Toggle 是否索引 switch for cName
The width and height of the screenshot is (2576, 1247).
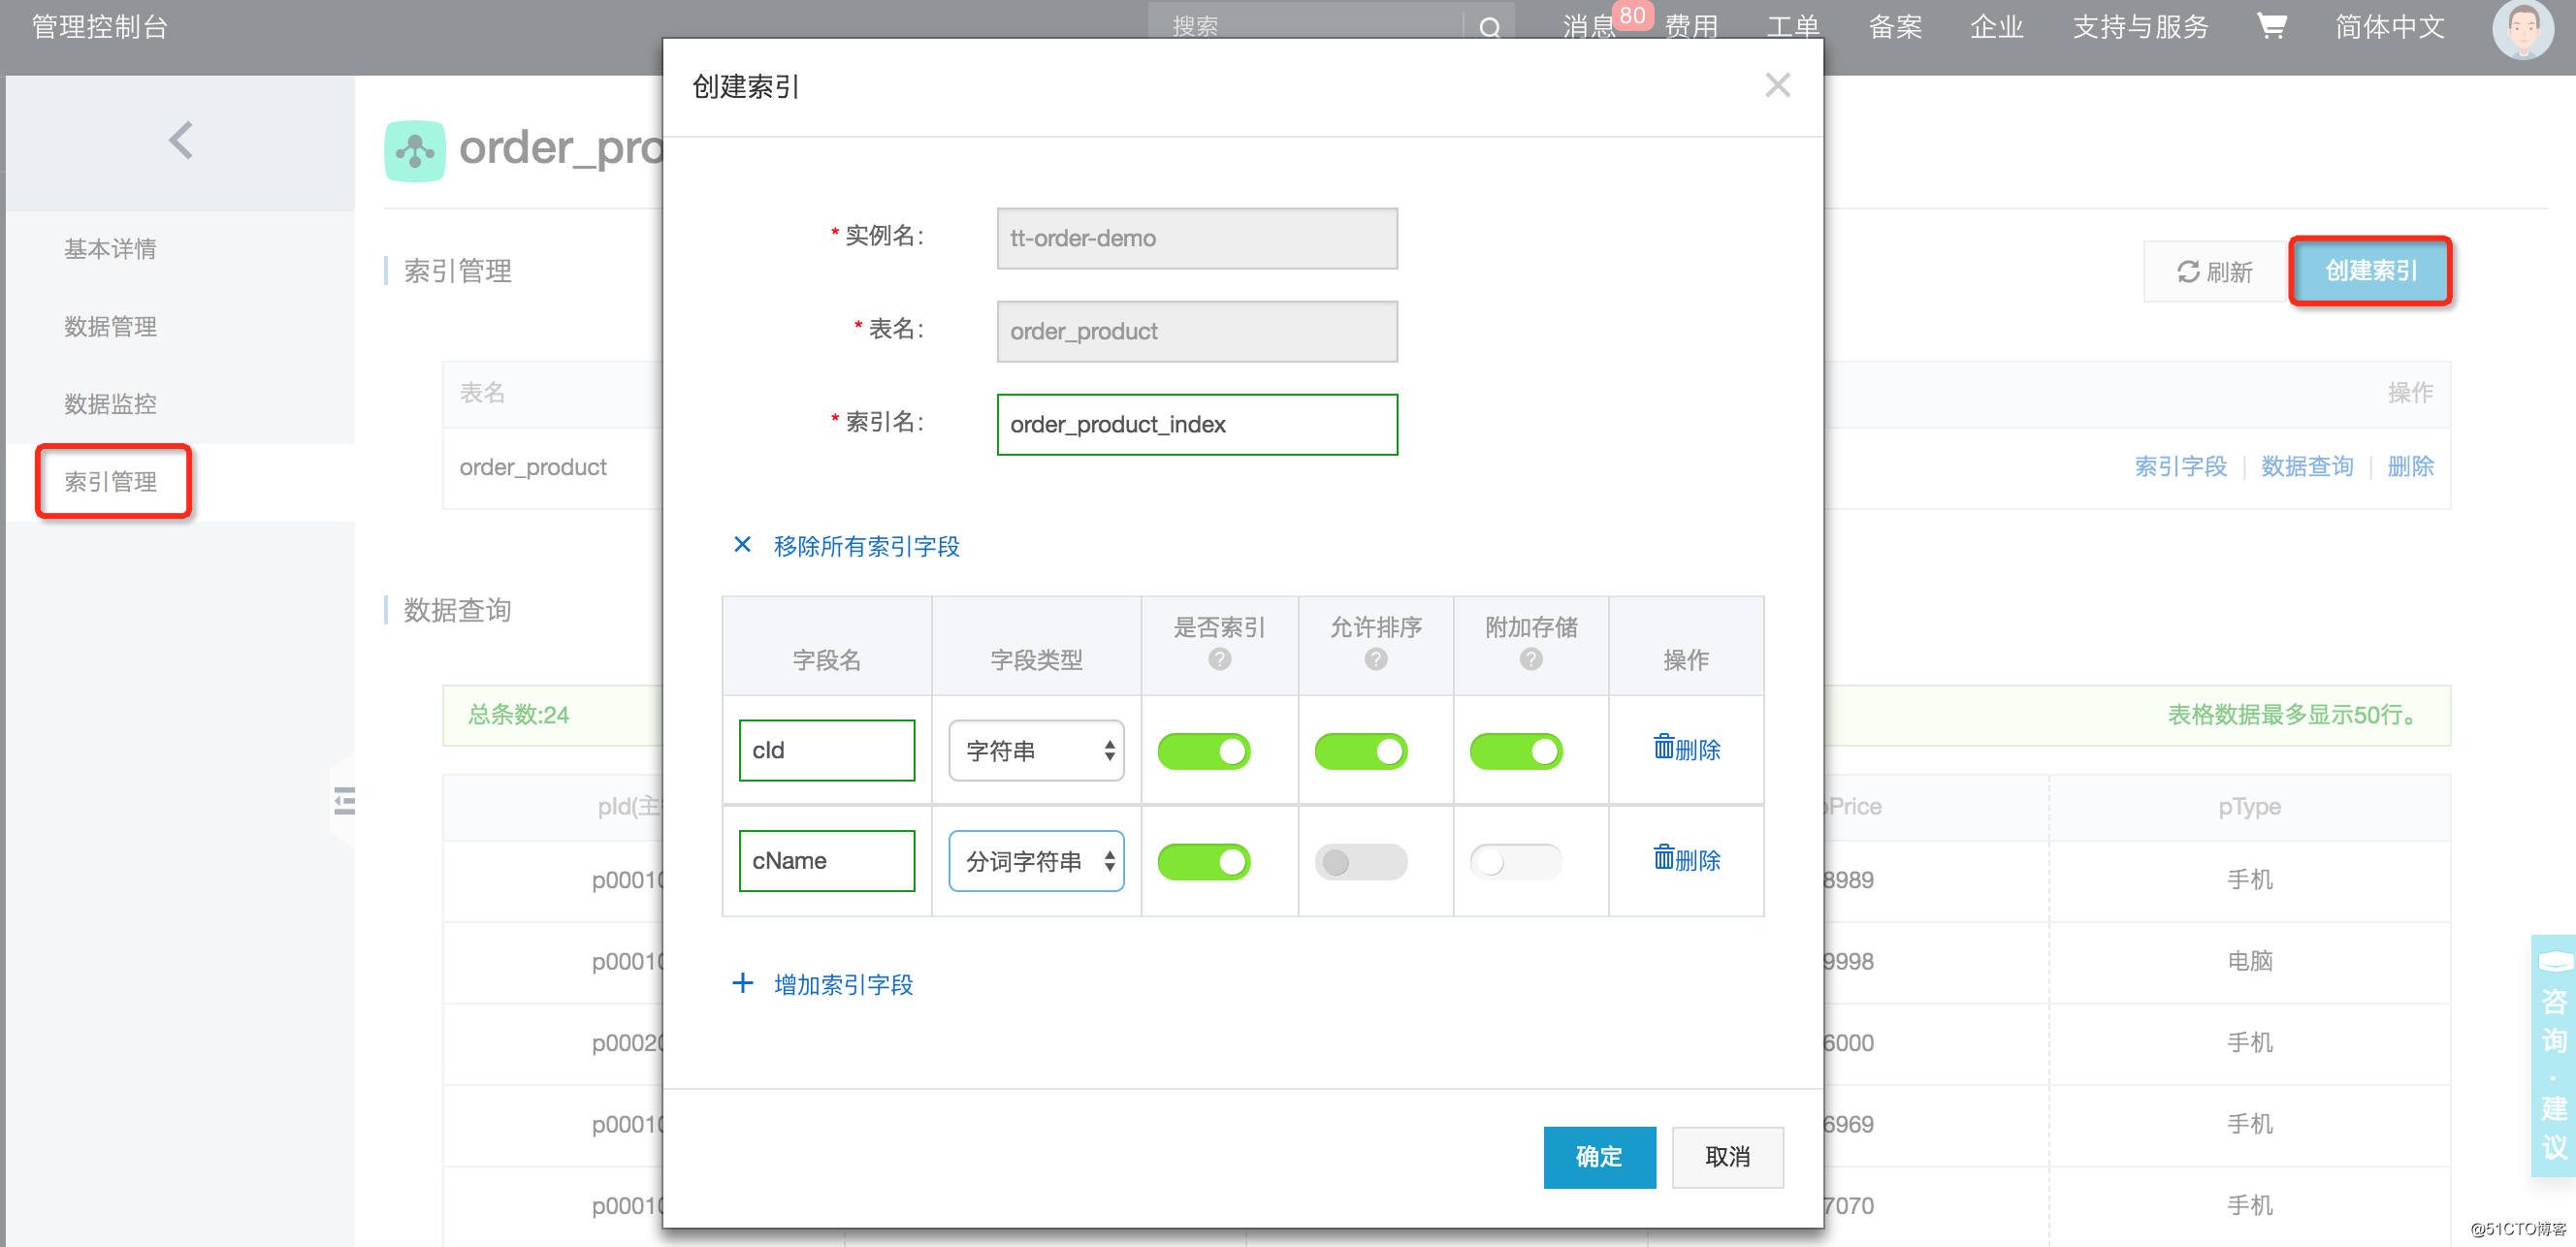(x=1203, y=861)
